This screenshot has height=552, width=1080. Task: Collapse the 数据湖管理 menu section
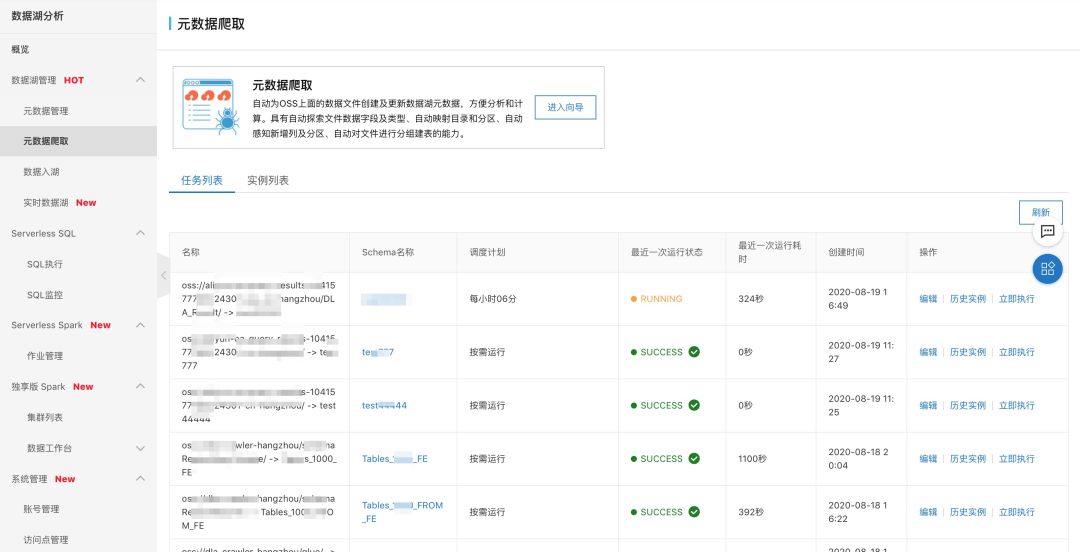coord(140,80)
